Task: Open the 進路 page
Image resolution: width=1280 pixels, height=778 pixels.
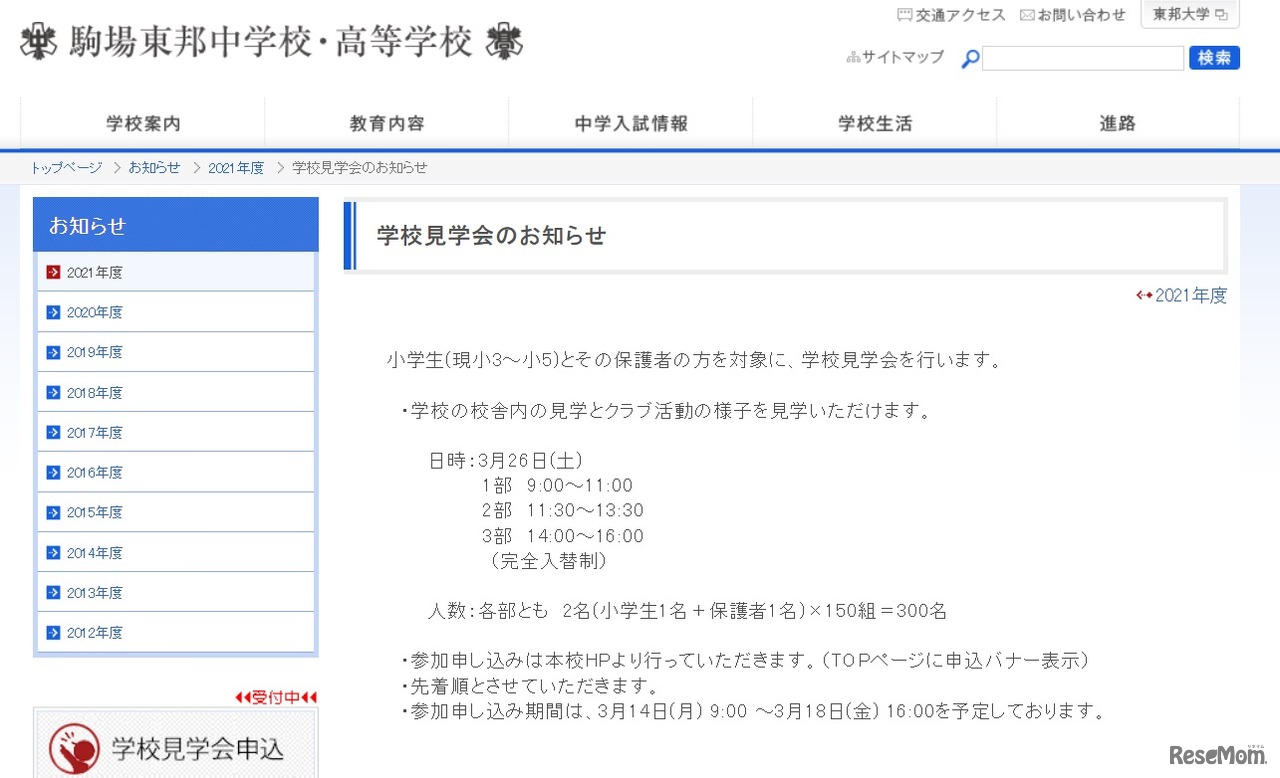Action: point(1117,123)
